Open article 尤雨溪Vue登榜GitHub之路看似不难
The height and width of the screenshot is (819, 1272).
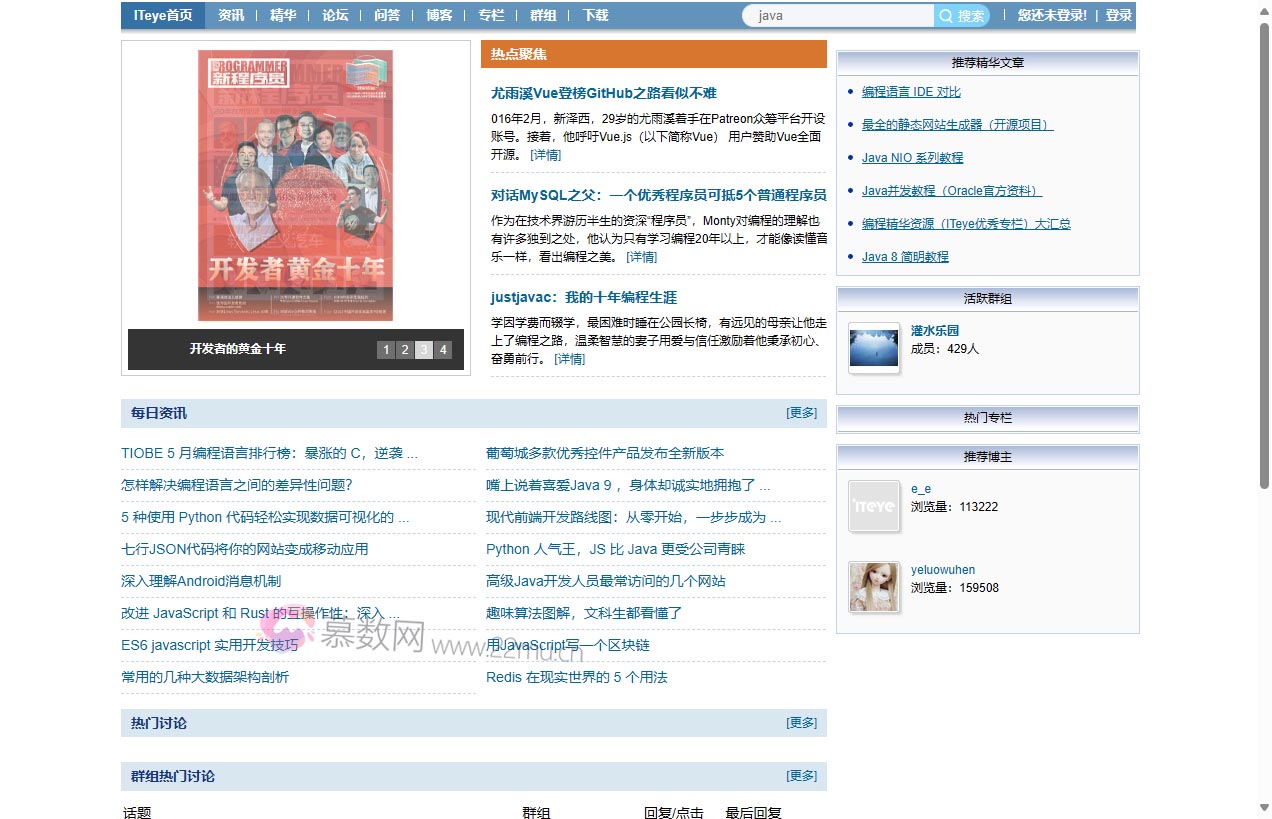pos(603,93)
